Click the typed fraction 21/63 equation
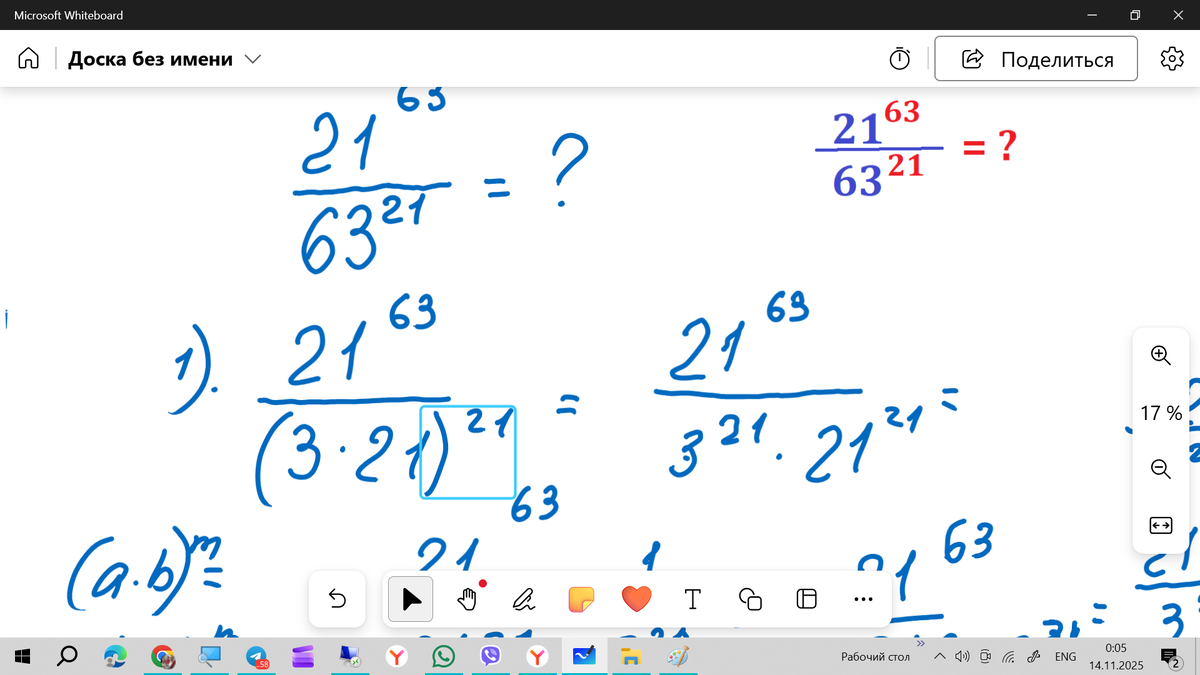 (x=917, y=150)
